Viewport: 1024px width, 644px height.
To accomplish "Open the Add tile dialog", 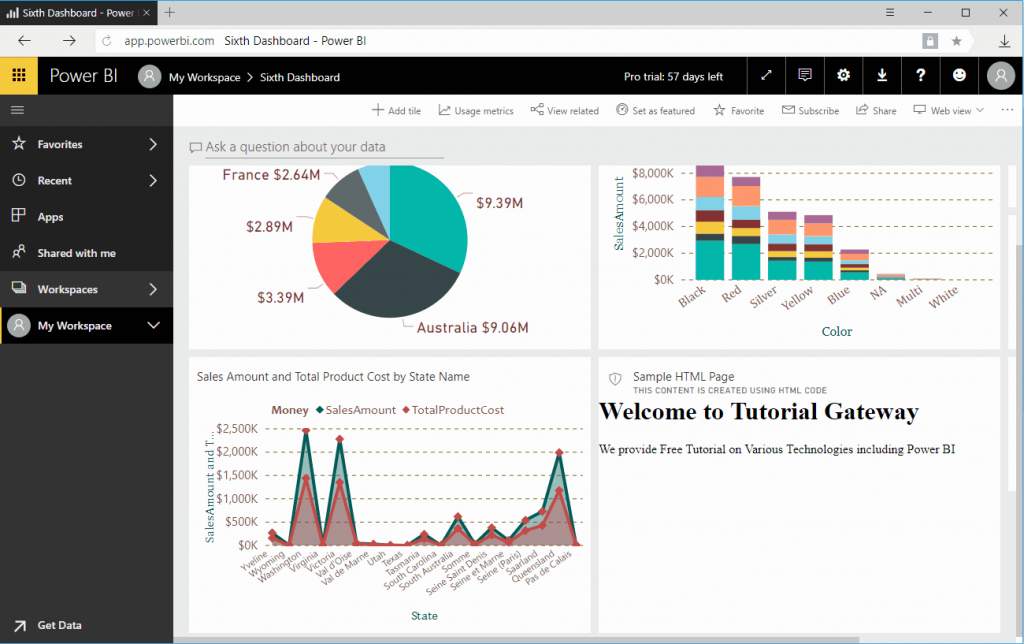I will tap(396, 110).
